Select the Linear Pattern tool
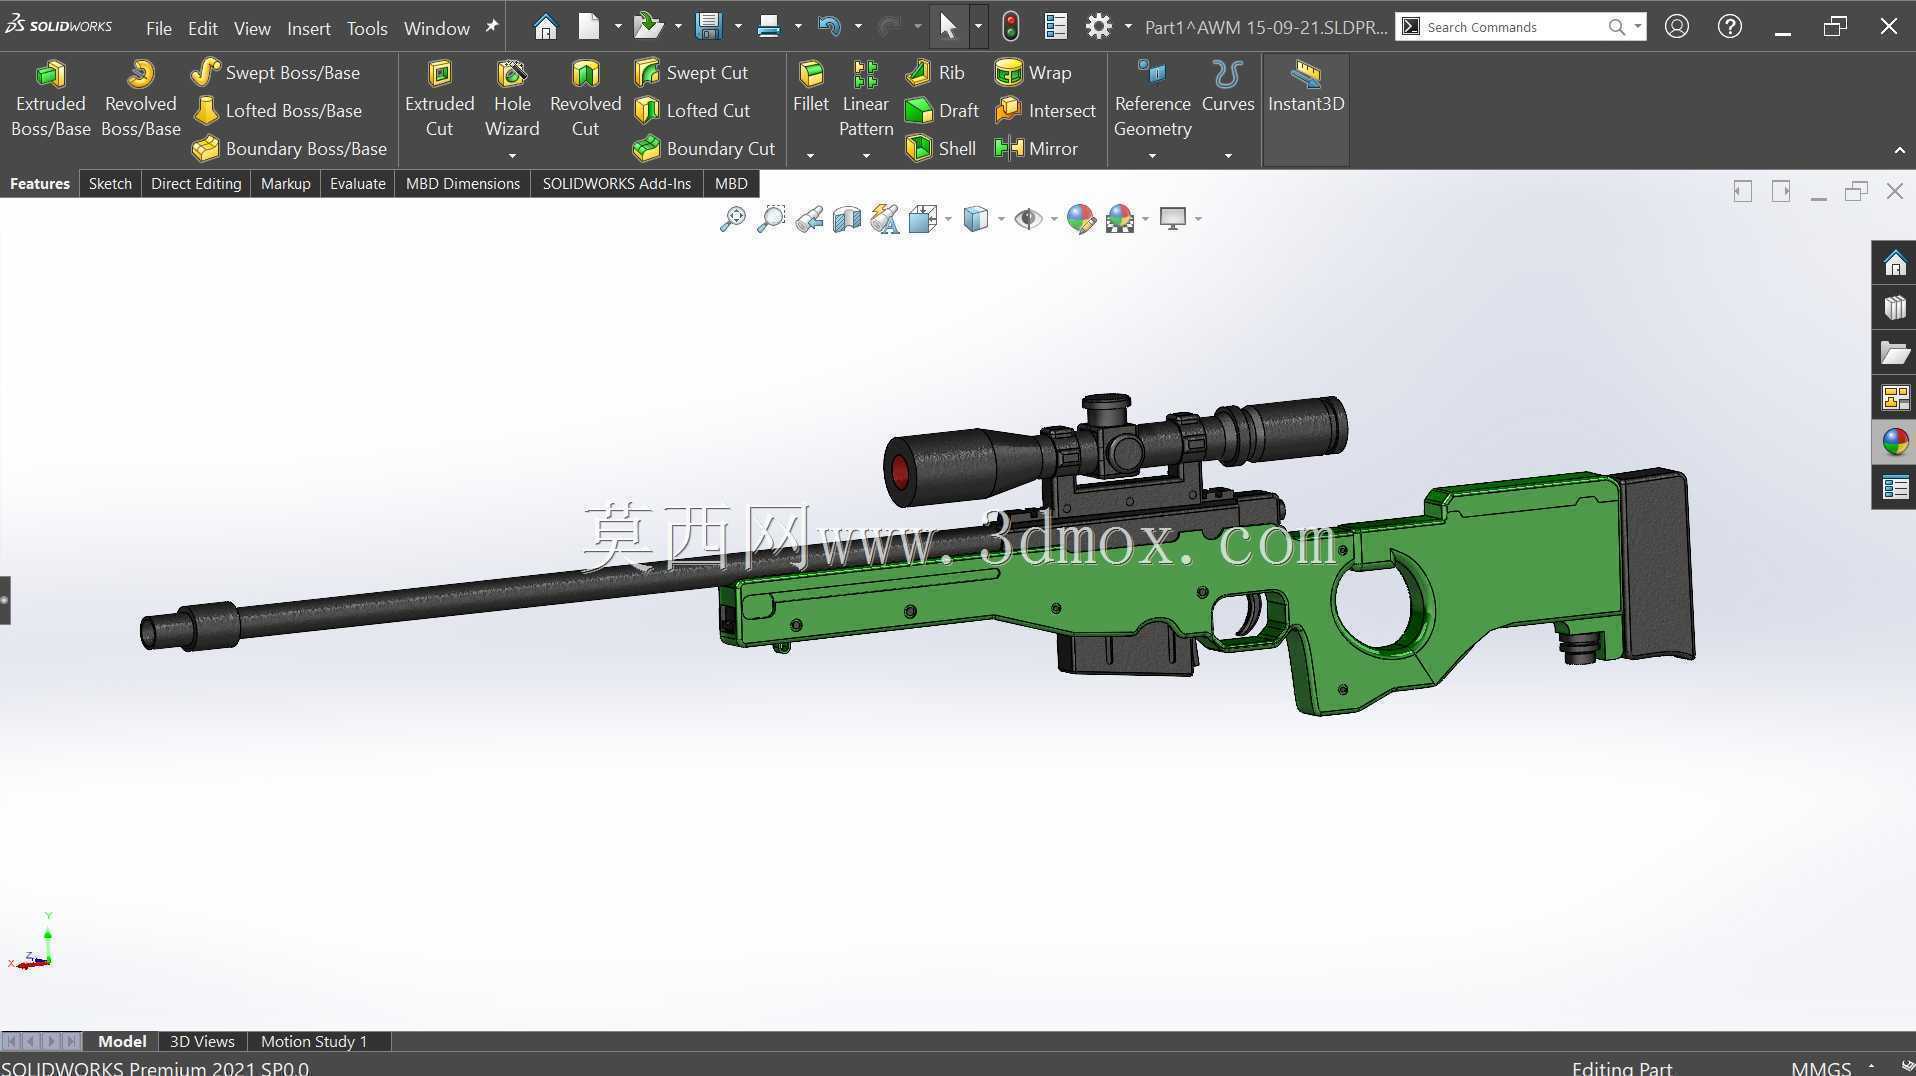This screenshot has width=1916, height=1076. pos(866,99)
